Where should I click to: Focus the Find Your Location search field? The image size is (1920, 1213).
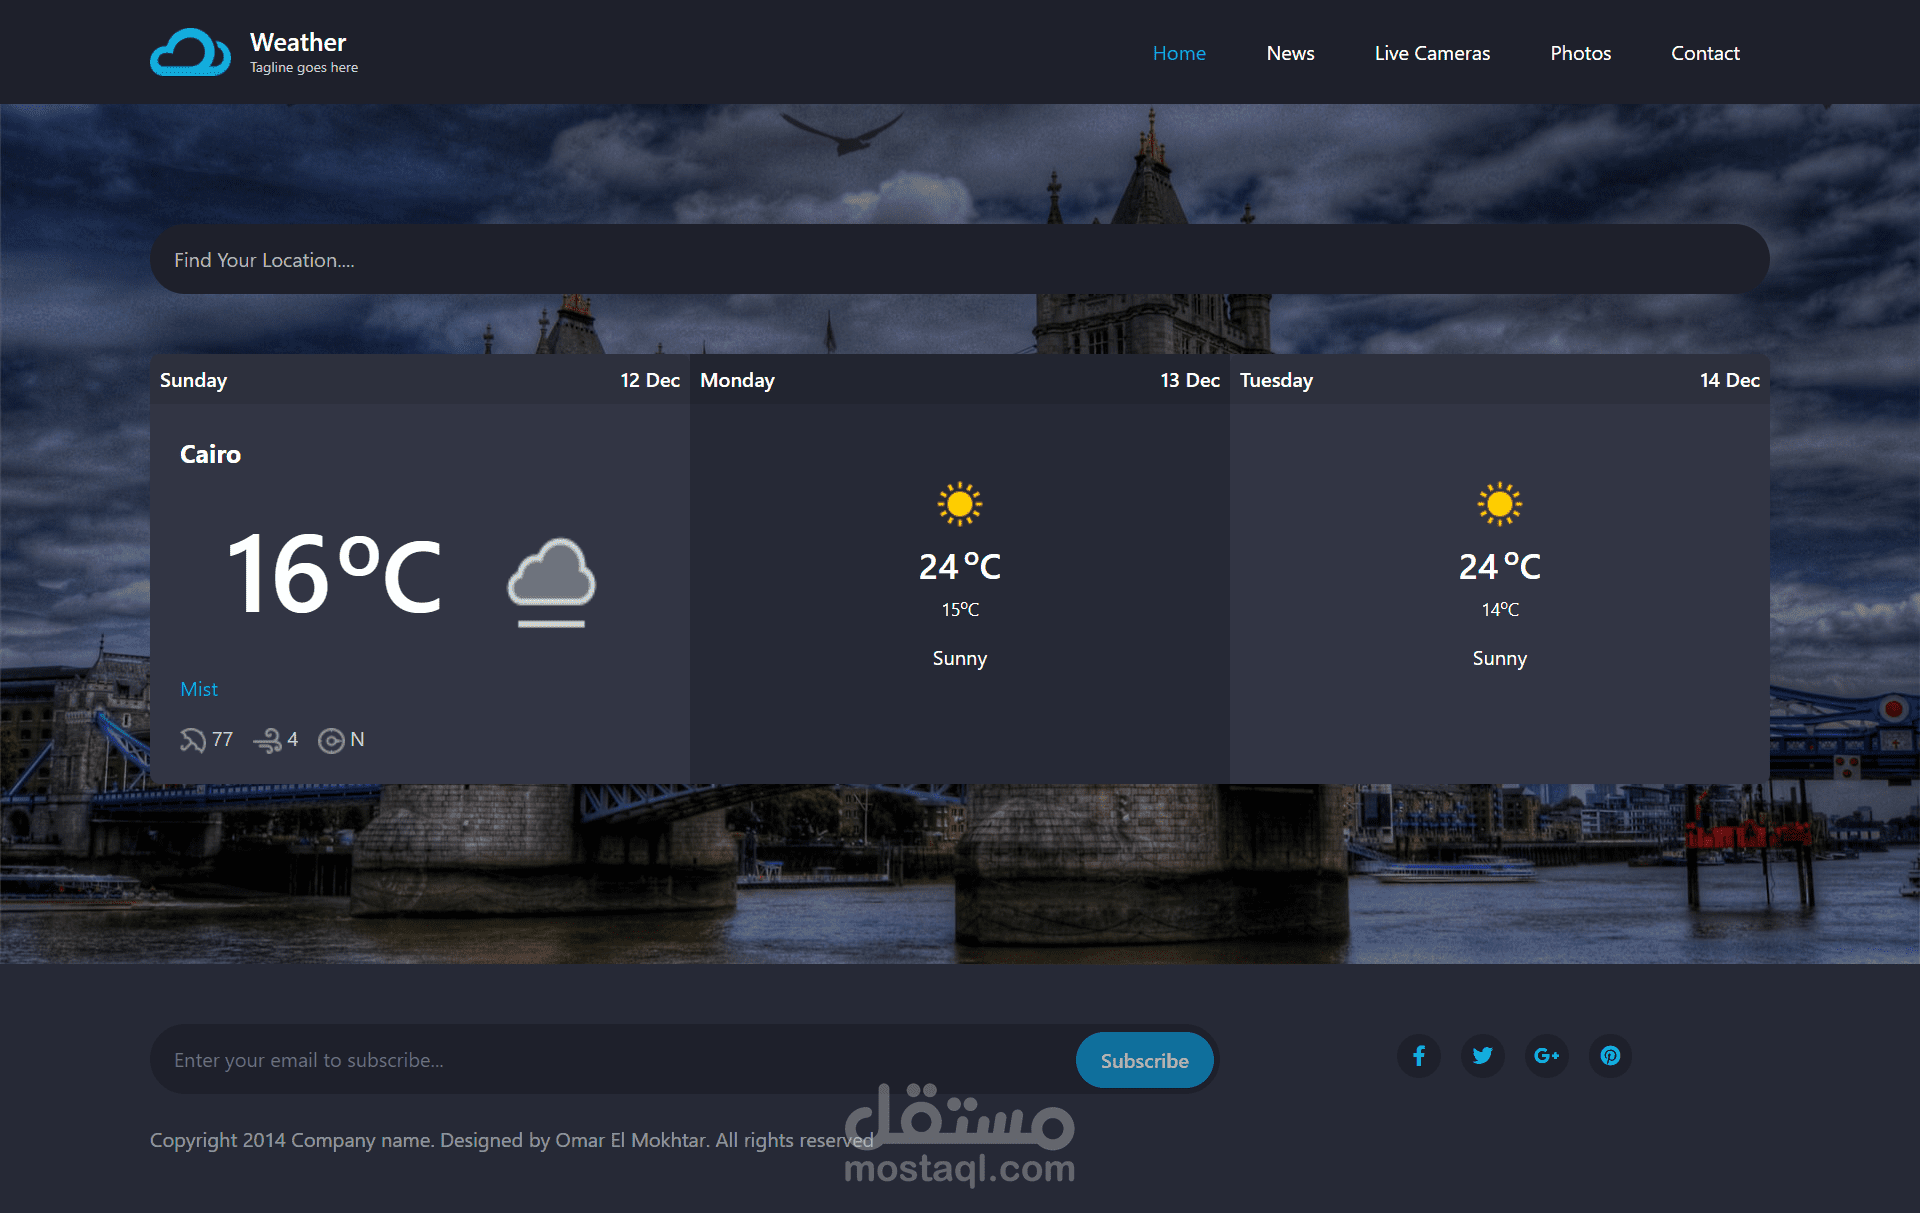click(958, 260)
